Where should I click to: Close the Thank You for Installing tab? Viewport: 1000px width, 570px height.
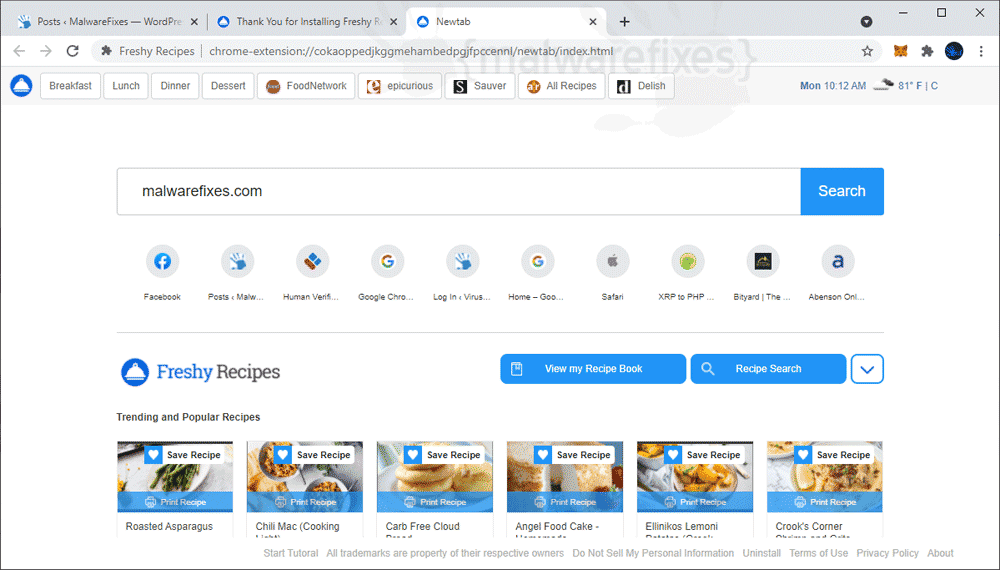coord(393,22)
